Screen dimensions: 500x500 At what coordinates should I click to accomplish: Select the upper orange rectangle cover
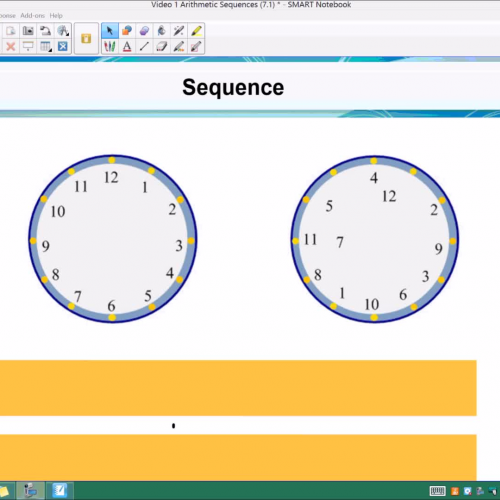coord(238,388)
